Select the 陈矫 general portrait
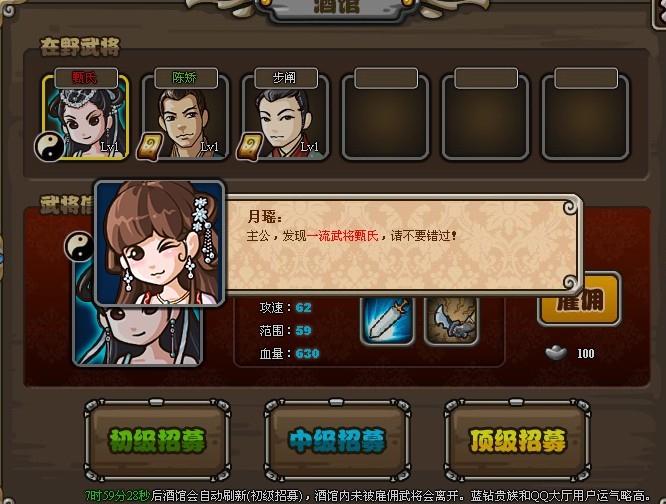The width and height of the screenshot is (666, 504). click(x=185, y=118)
